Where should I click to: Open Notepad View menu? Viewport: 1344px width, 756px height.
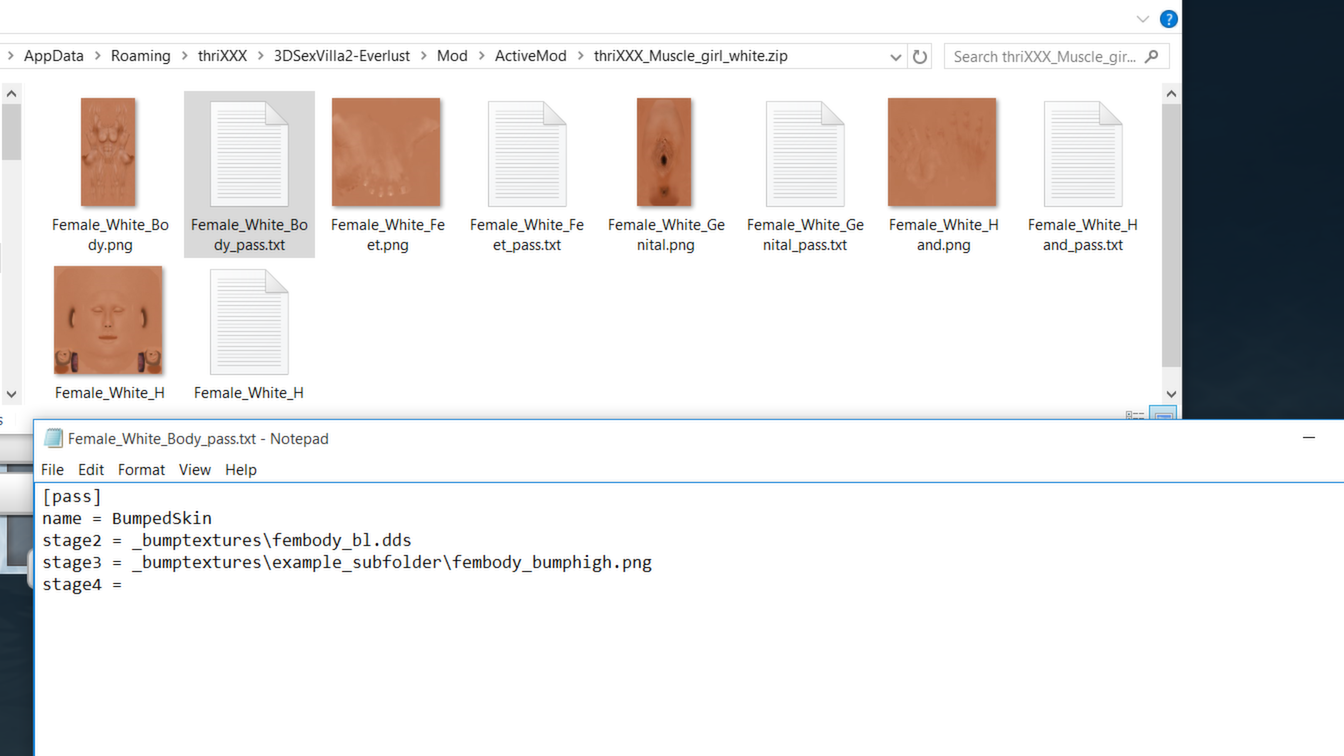point(194,469)
